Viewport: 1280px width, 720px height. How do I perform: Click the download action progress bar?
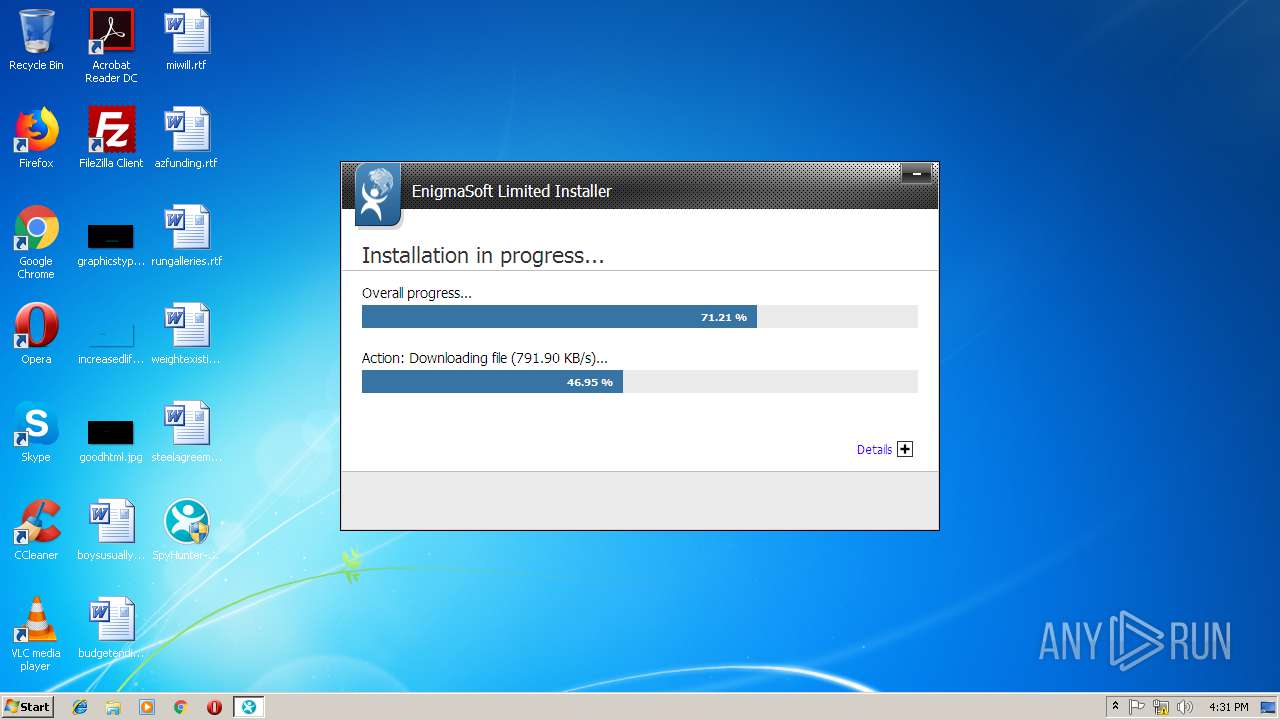click(x=639, y=382)
